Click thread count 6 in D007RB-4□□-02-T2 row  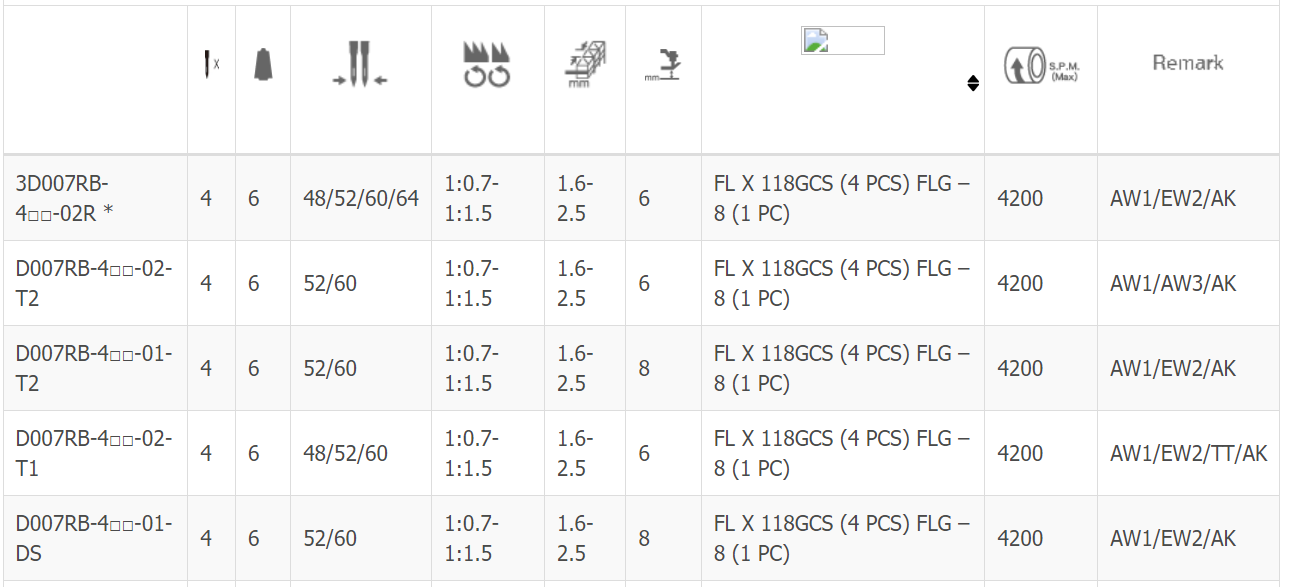coord(254,283)
